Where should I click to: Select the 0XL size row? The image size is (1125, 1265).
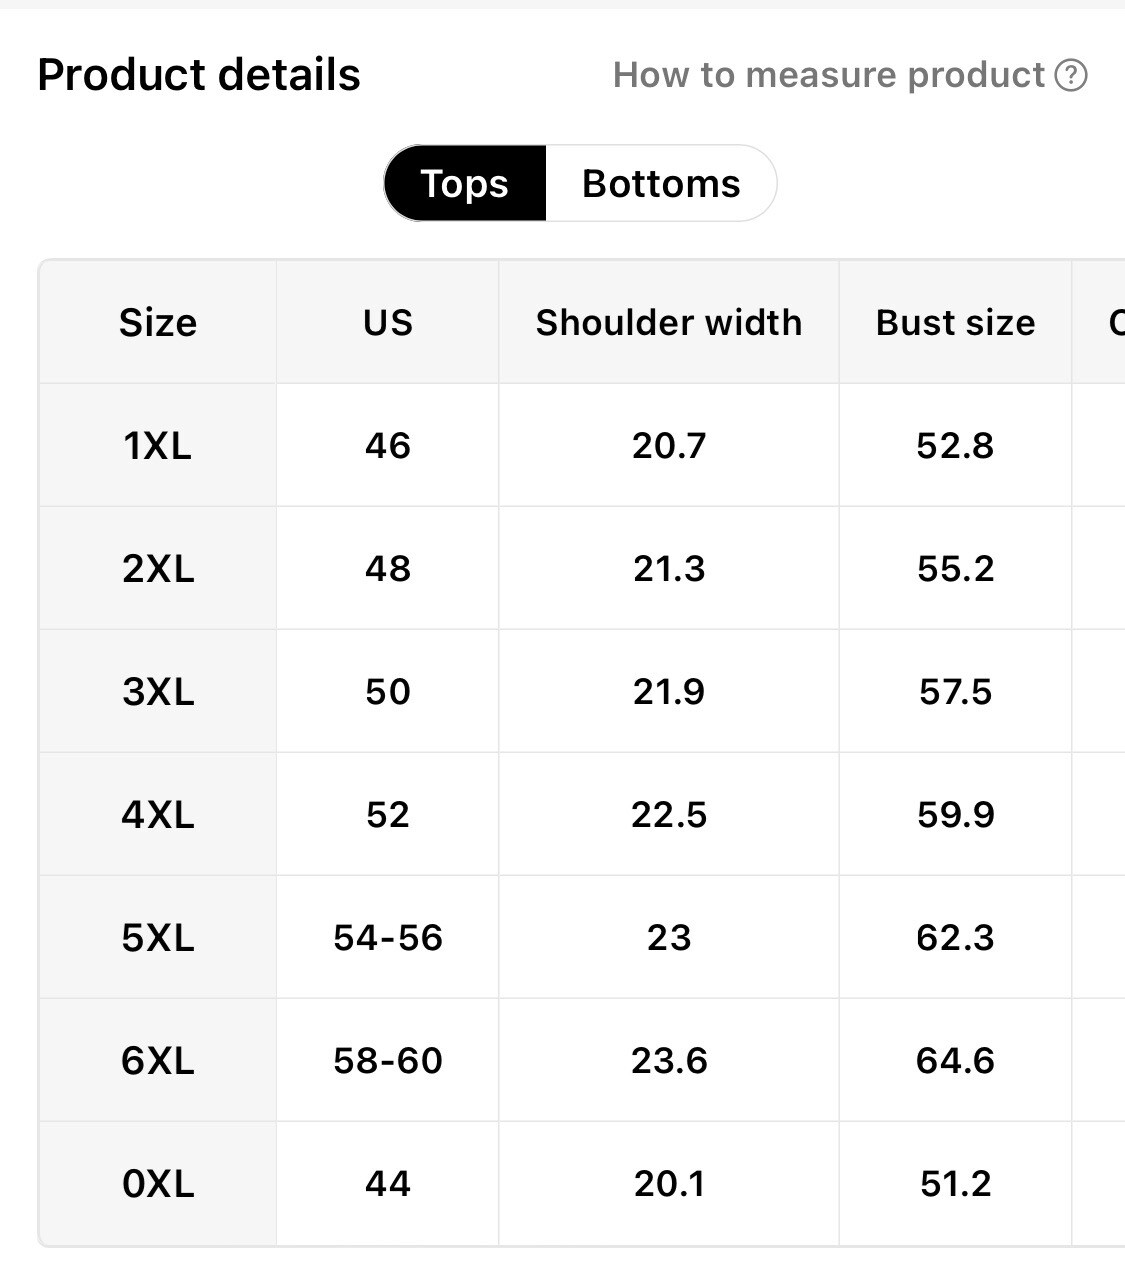pyautogui.click(x=582, y=1183)
